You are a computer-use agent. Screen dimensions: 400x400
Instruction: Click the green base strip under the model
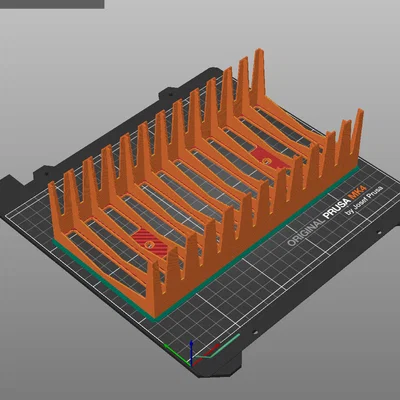point(257,245)
